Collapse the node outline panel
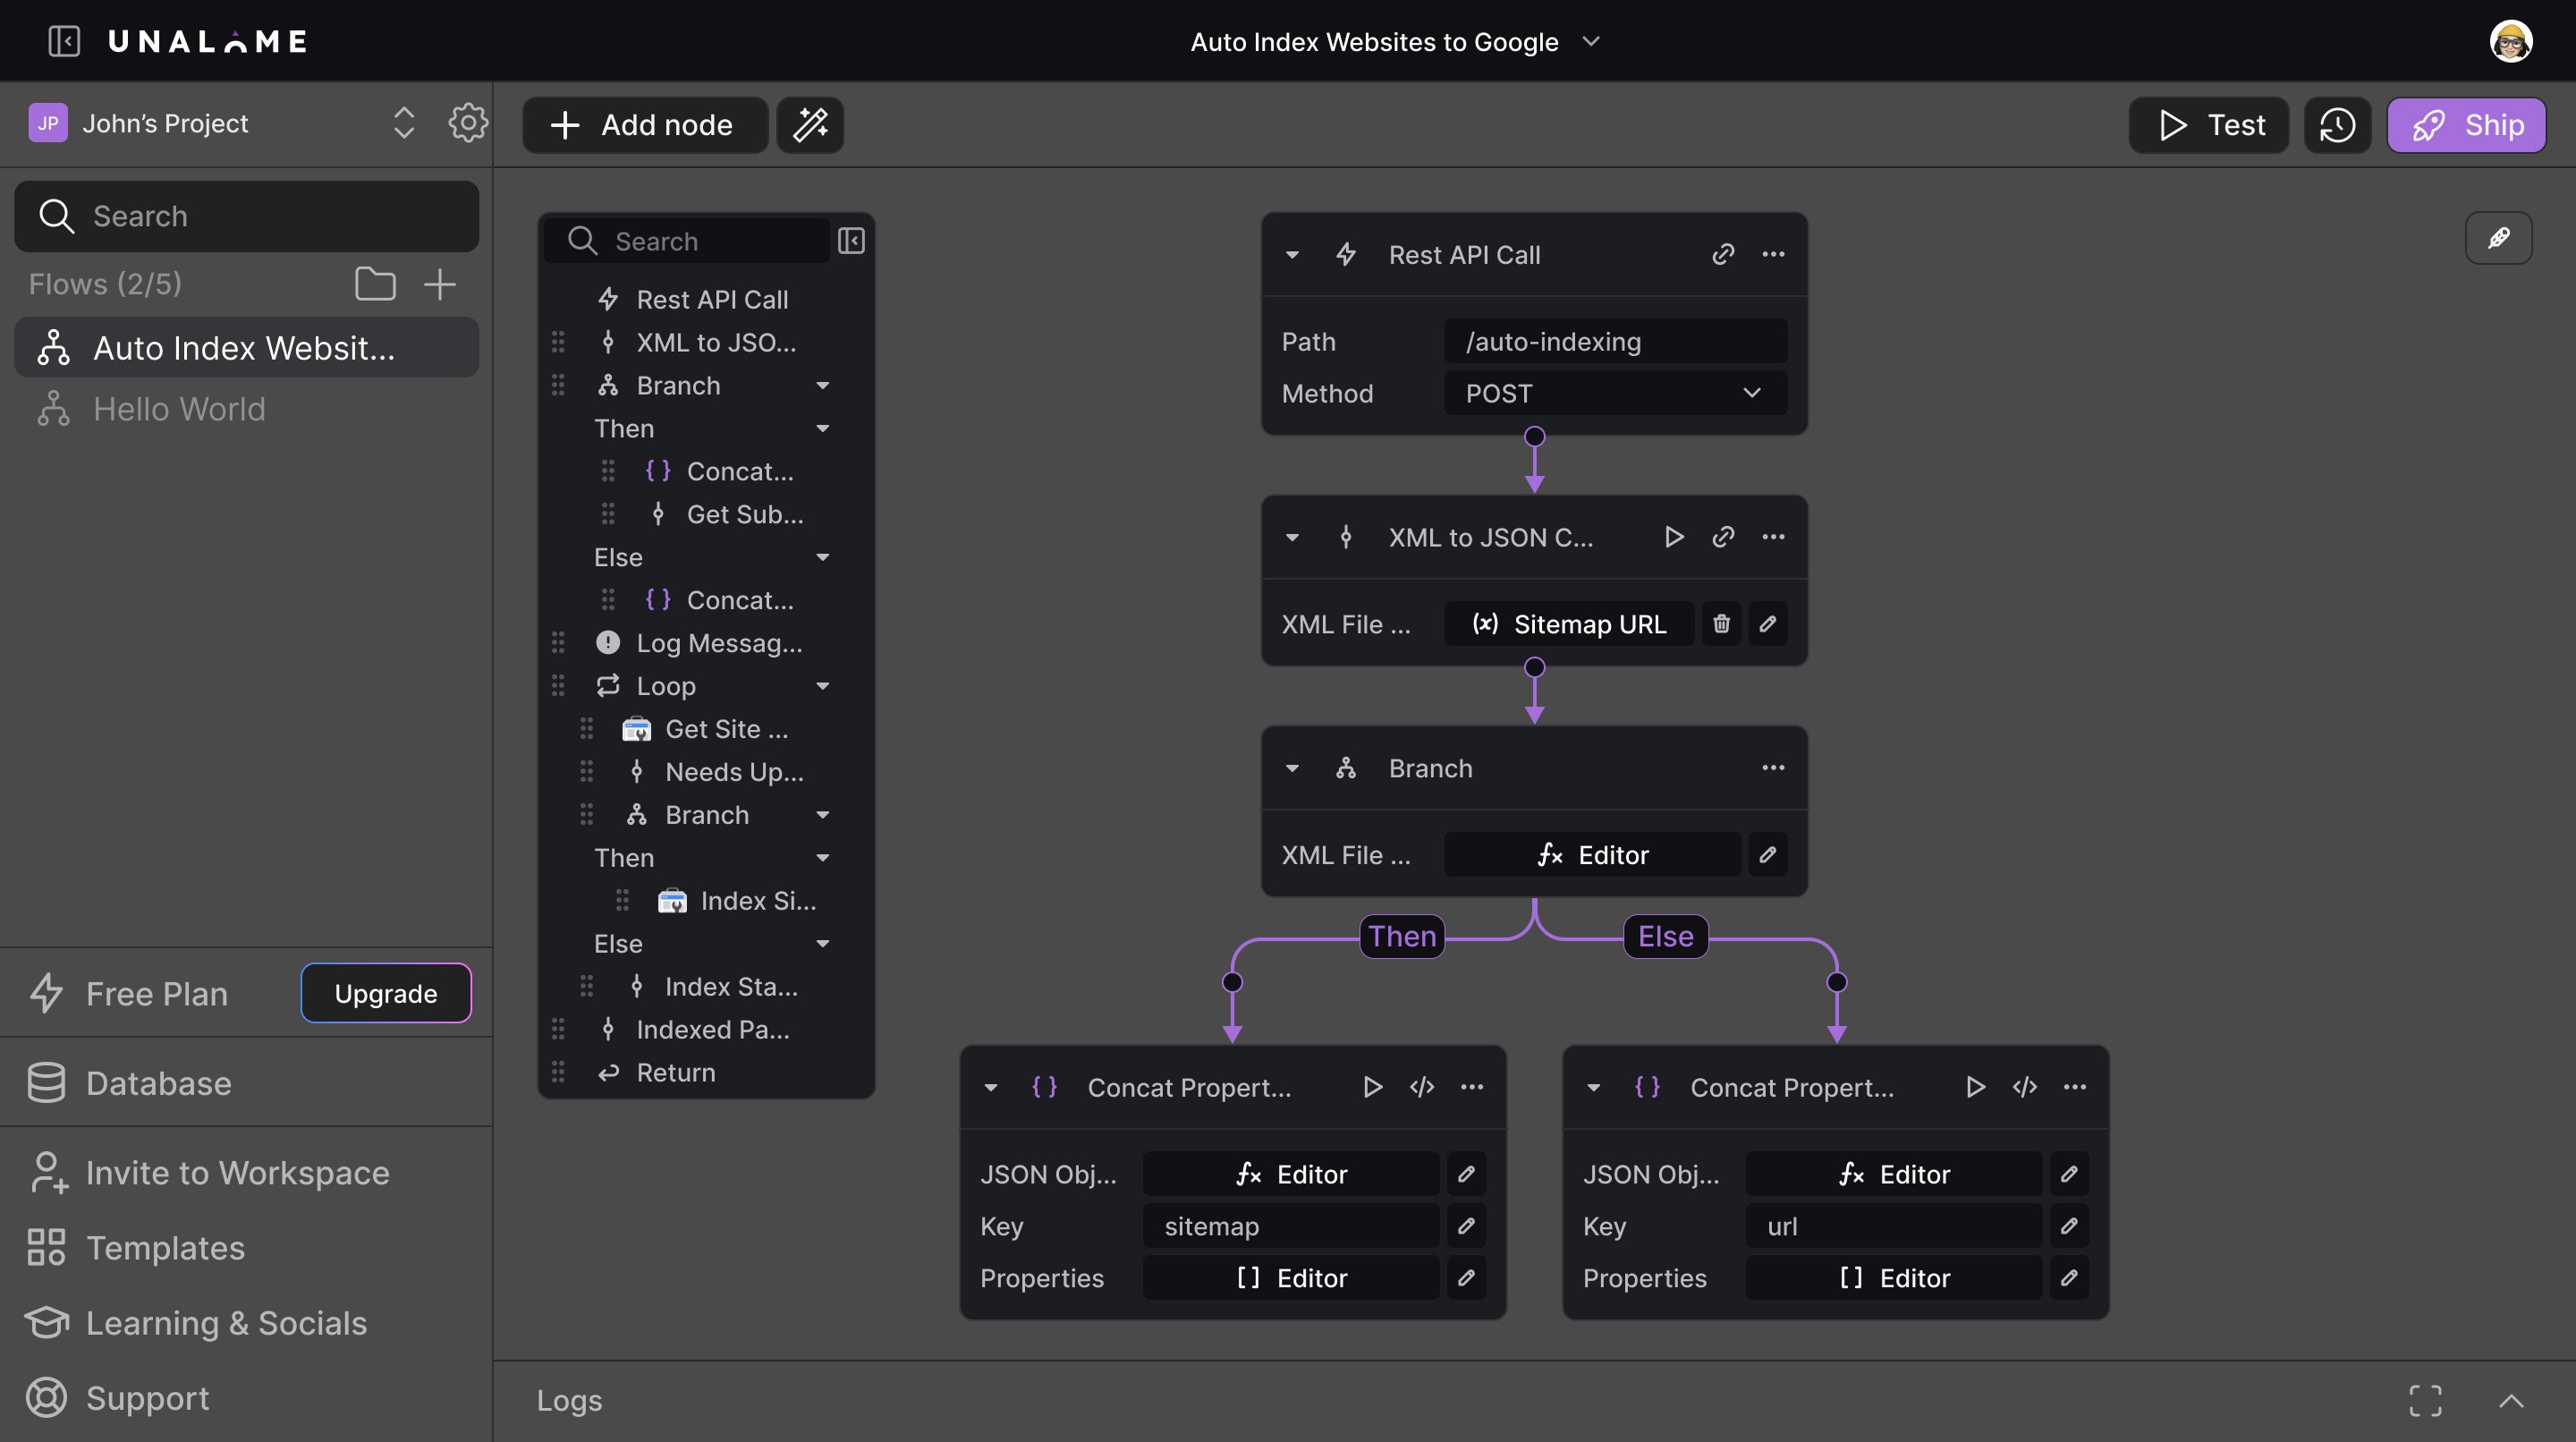Viewport: 2576px width, 1442px height. click(851, 241)
